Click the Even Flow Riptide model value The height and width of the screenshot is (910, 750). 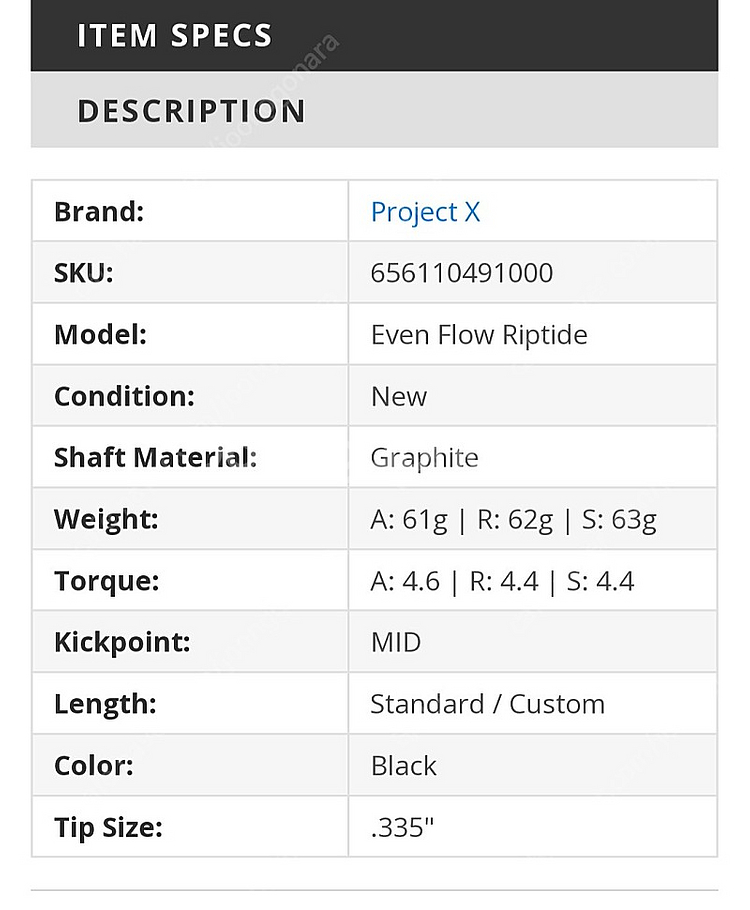point(479,335)
